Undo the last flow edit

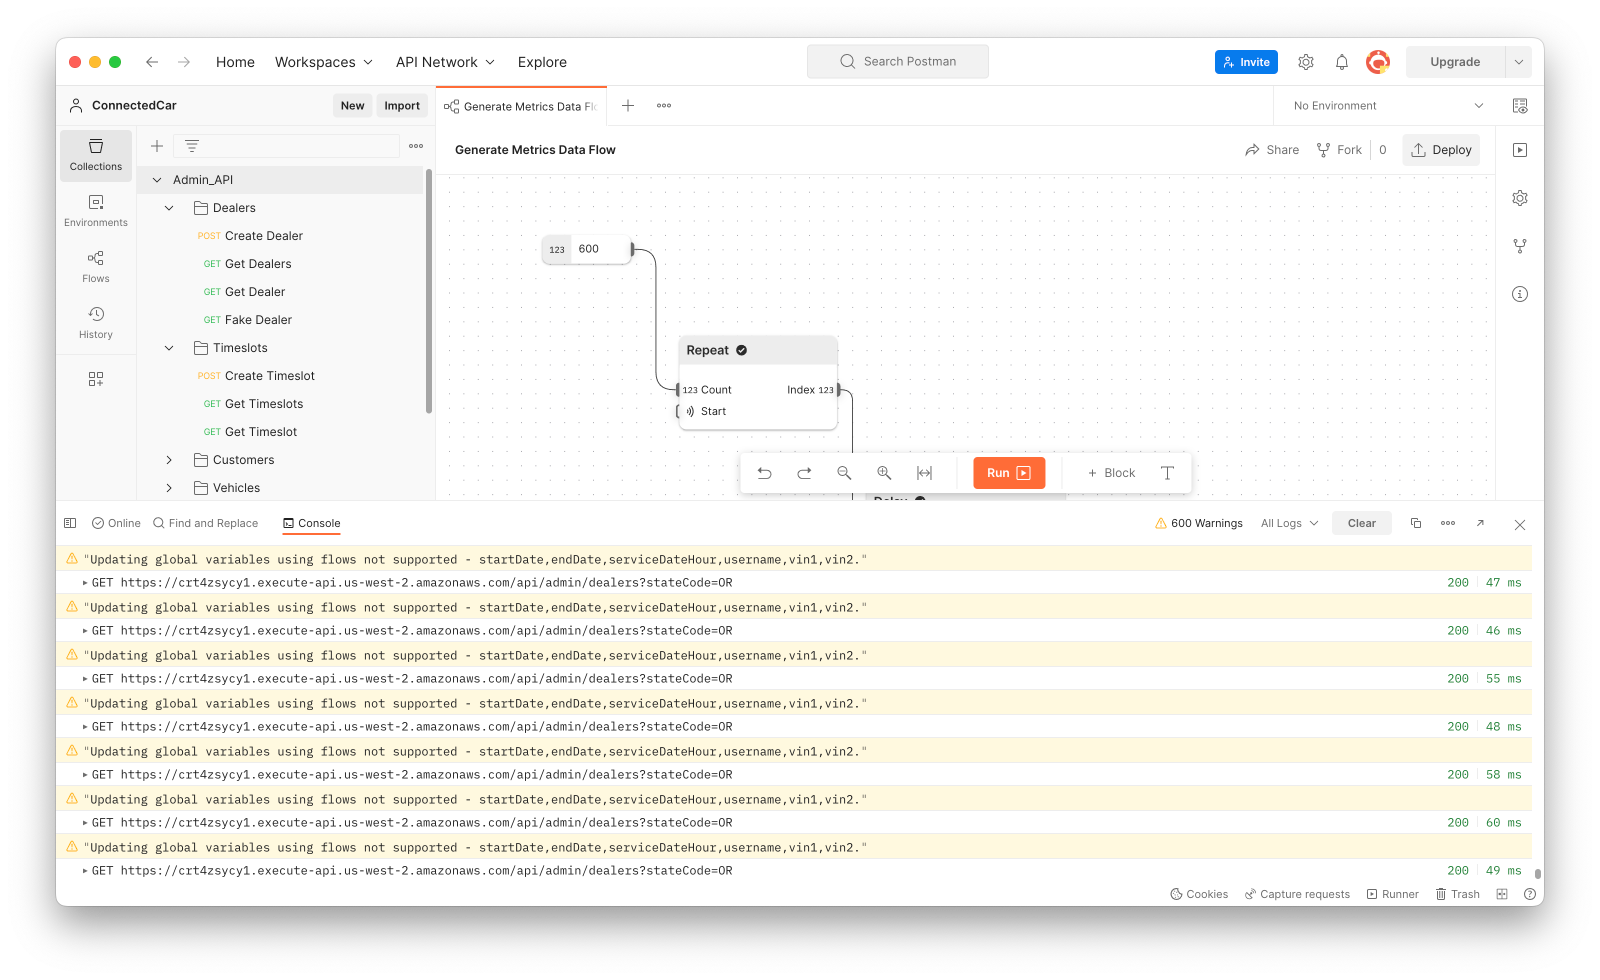click(765, 473)
